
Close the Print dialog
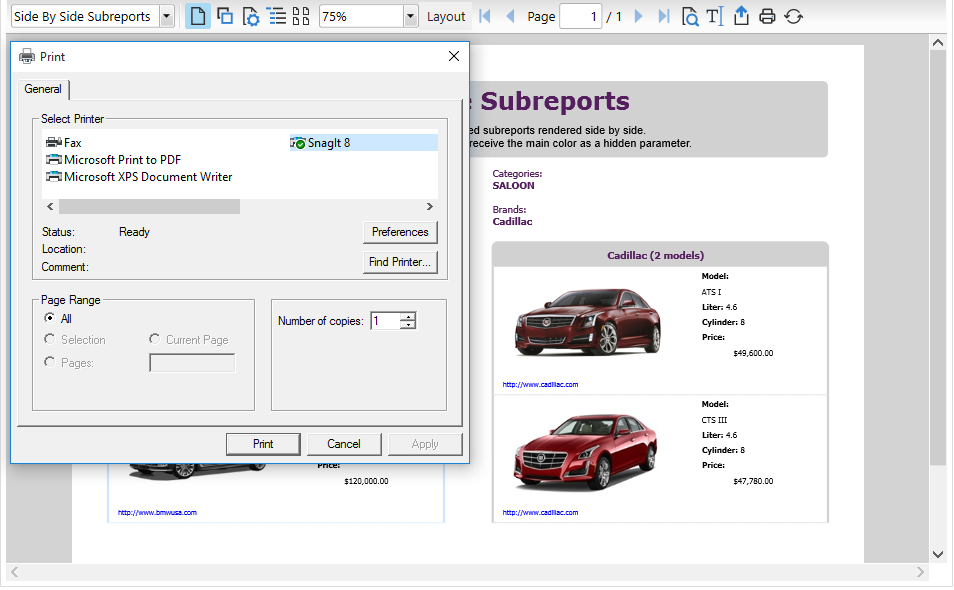coord(454,56)
